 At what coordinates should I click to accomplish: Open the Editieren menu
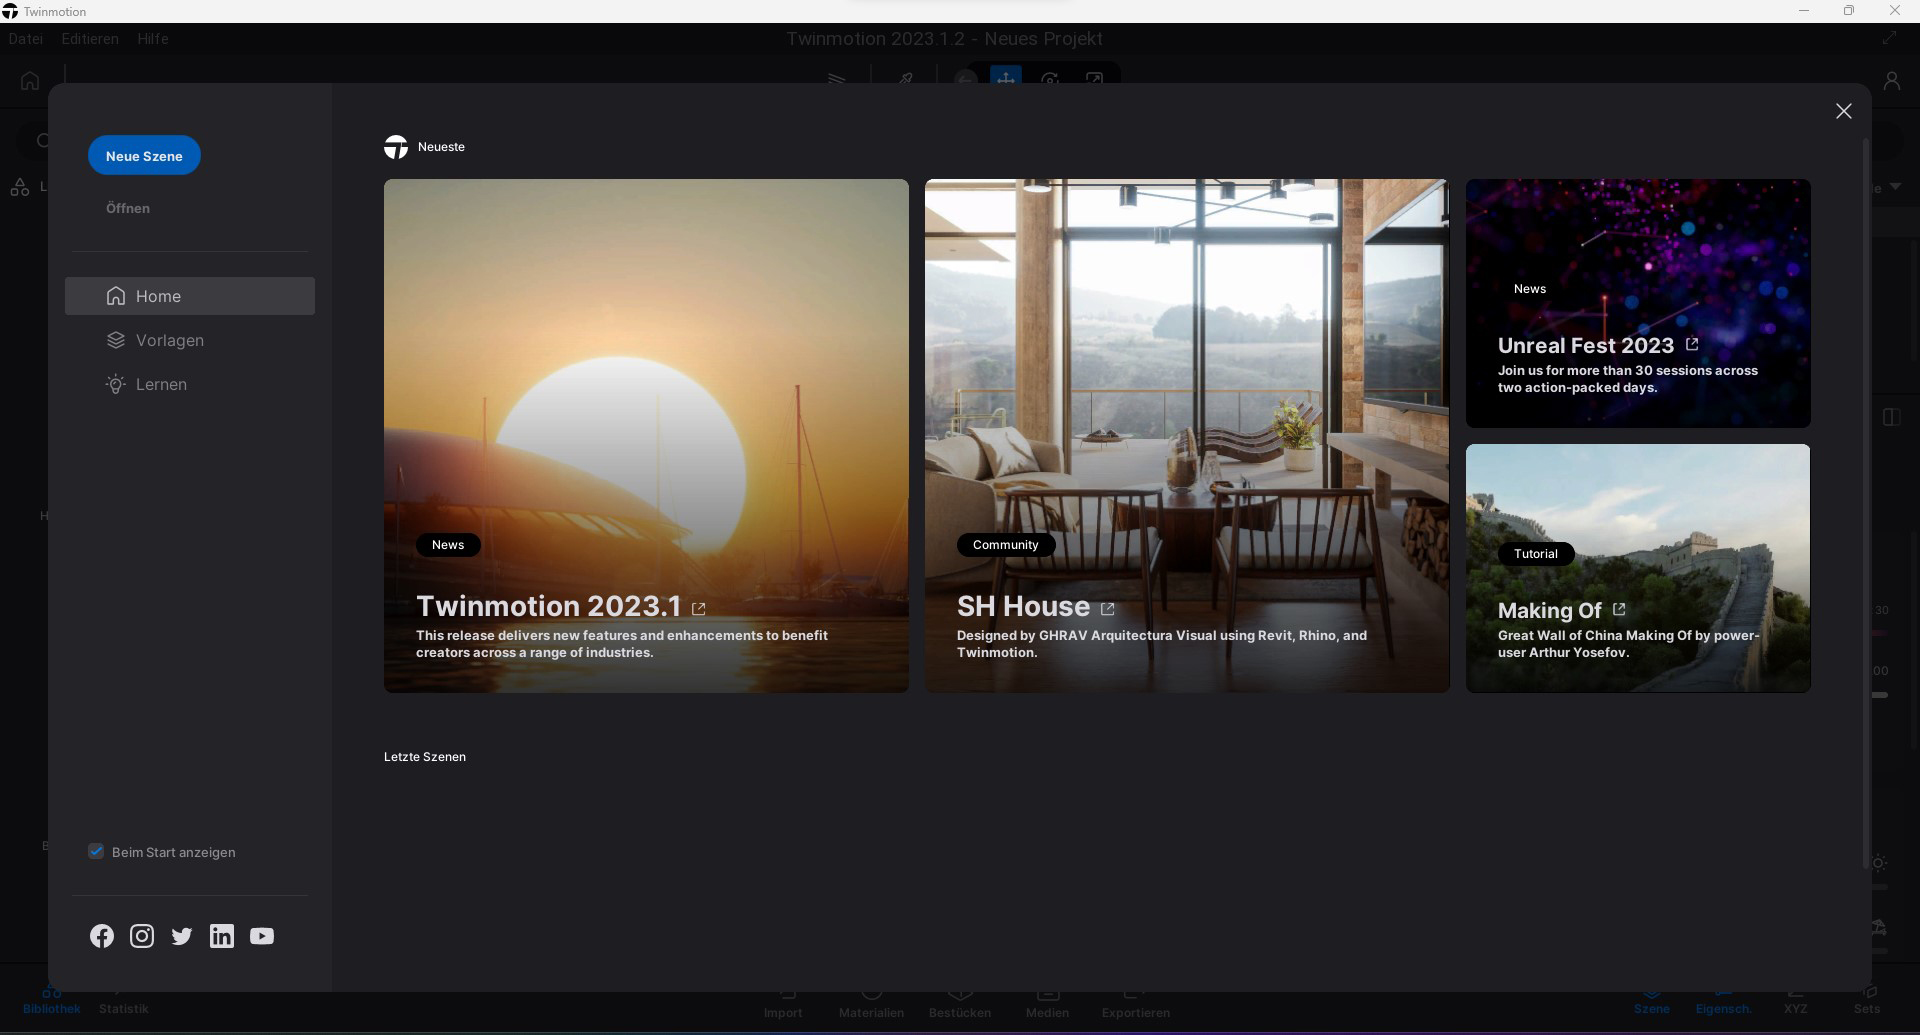pos(90,39)
